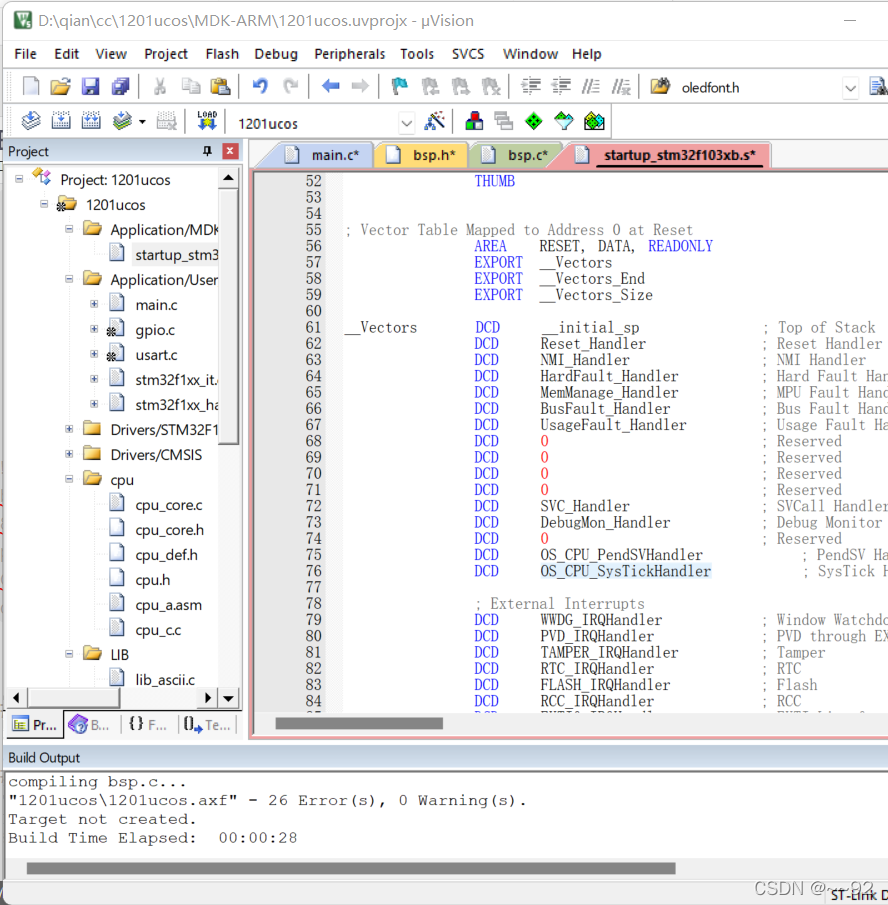Image resolution: width=888 pixels, height=905 pixels.
Task: Expand the Drivers/CMSIS folder
Action: pos(69,454)
